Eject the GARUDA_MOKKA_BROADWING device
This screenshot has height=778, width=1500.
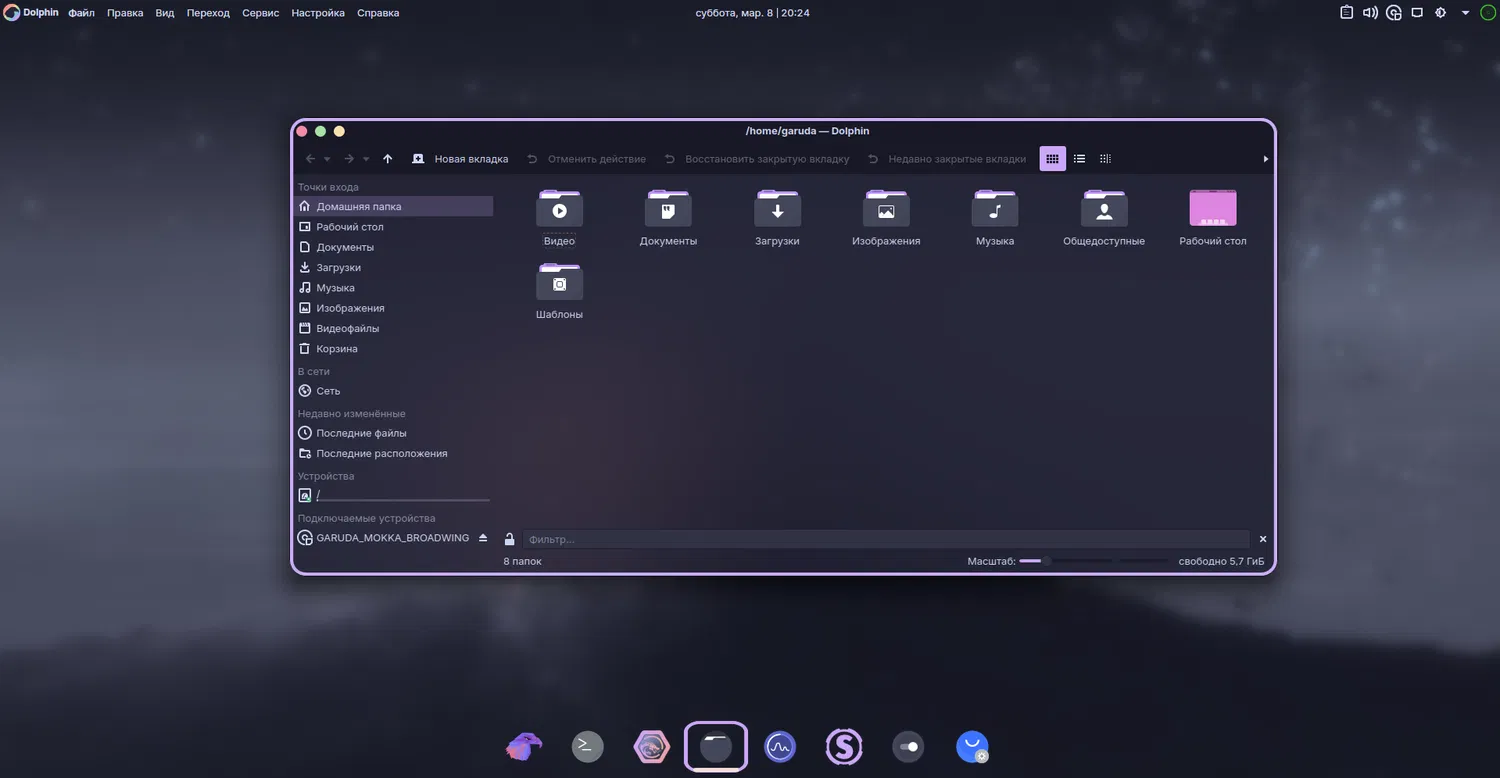[483, 538]
